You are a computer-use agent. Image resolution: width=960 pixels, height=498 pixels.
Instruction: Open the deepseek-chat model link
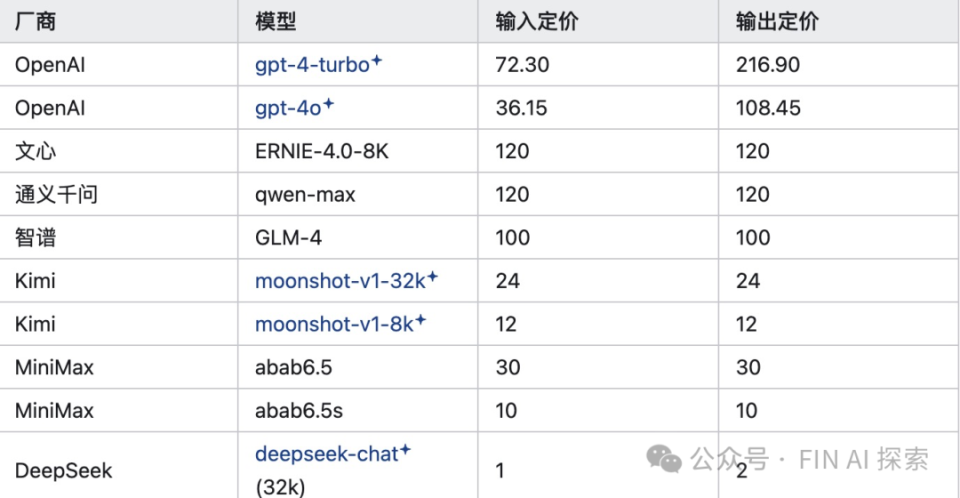coord(326,455)
